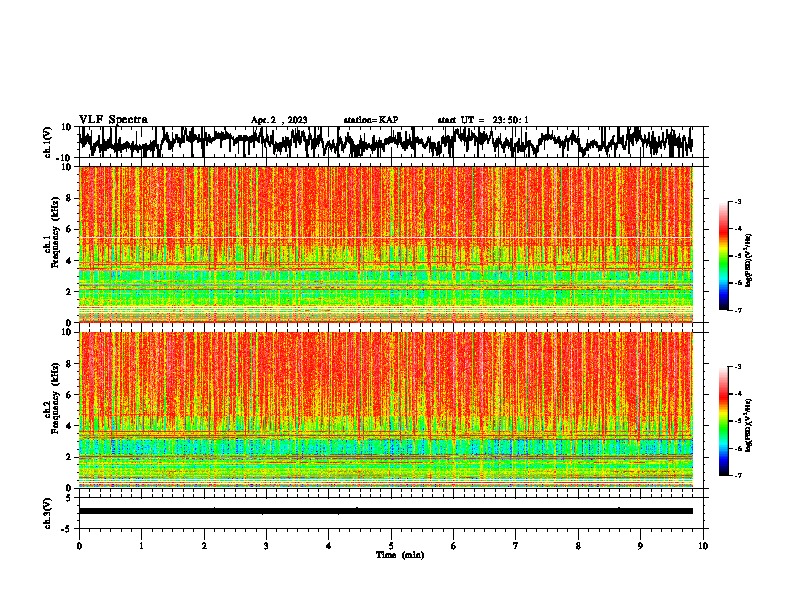Click the ch.2 spectrogram color scale bar
The height and width of the screenshot is (612, 792).
(x=723, y=421)
